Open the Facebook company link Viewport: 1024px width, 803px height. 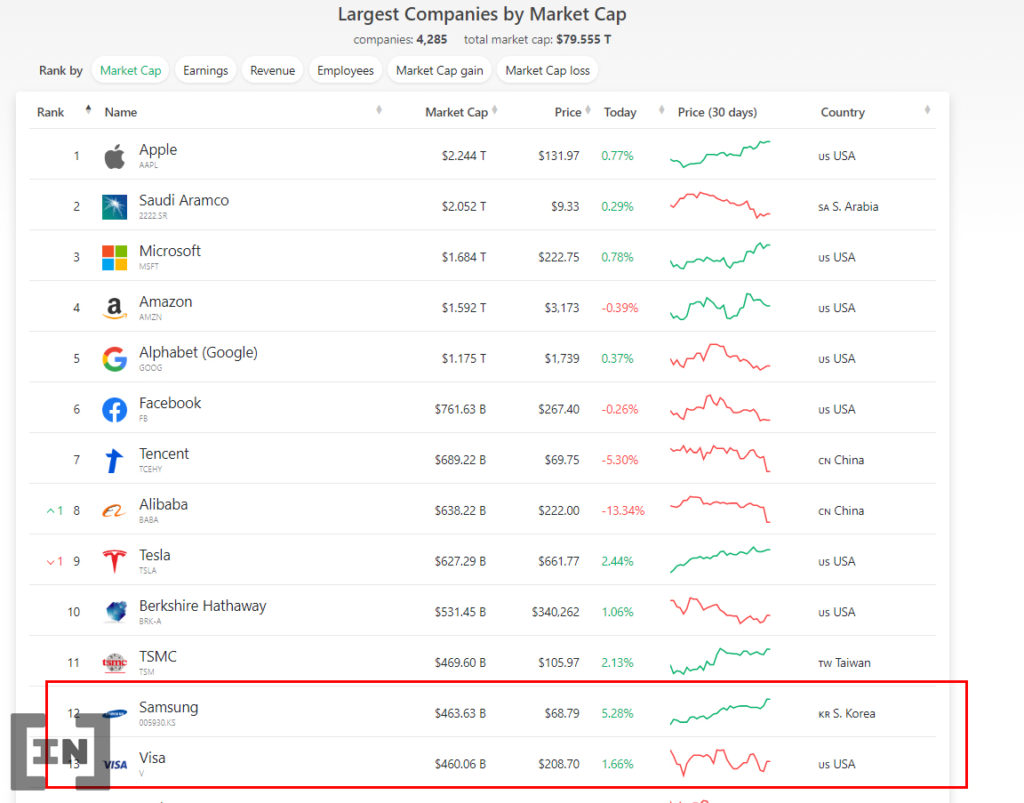click(170, 403)
